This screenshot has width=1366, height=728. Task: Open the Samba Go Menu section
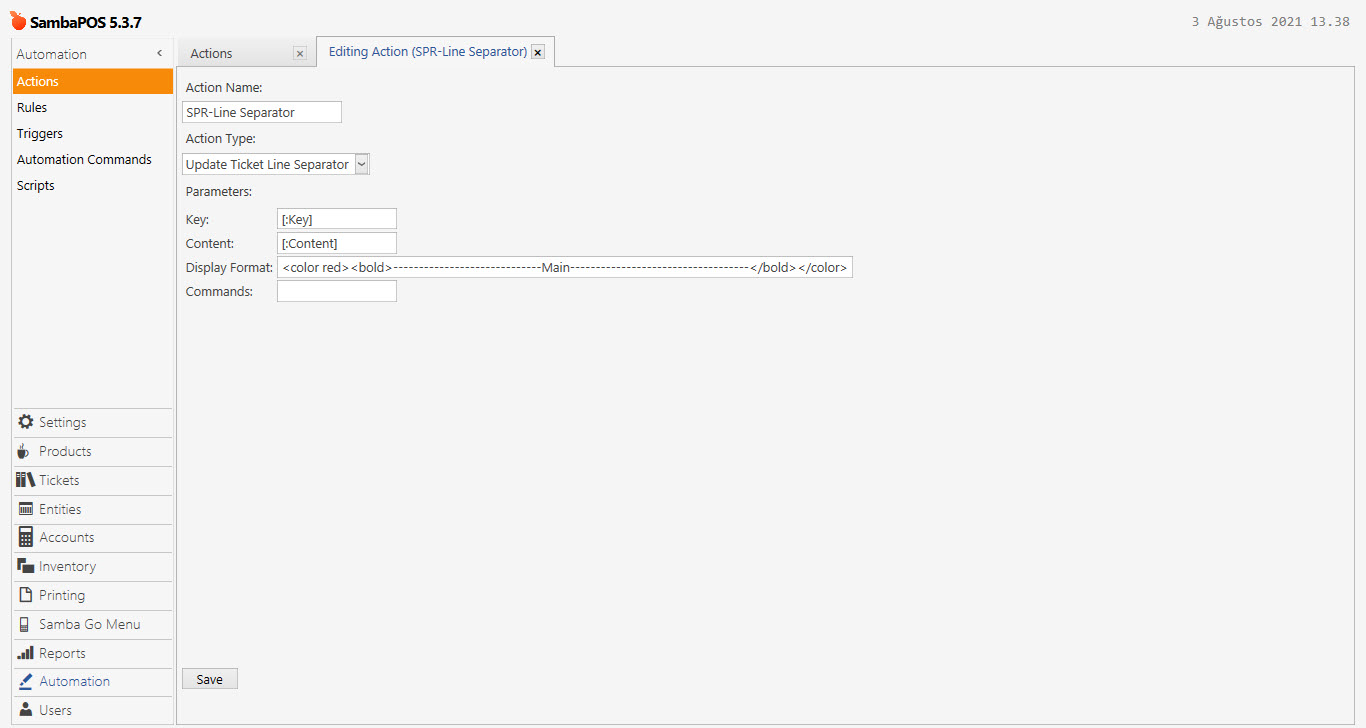[x=92, y=624]
